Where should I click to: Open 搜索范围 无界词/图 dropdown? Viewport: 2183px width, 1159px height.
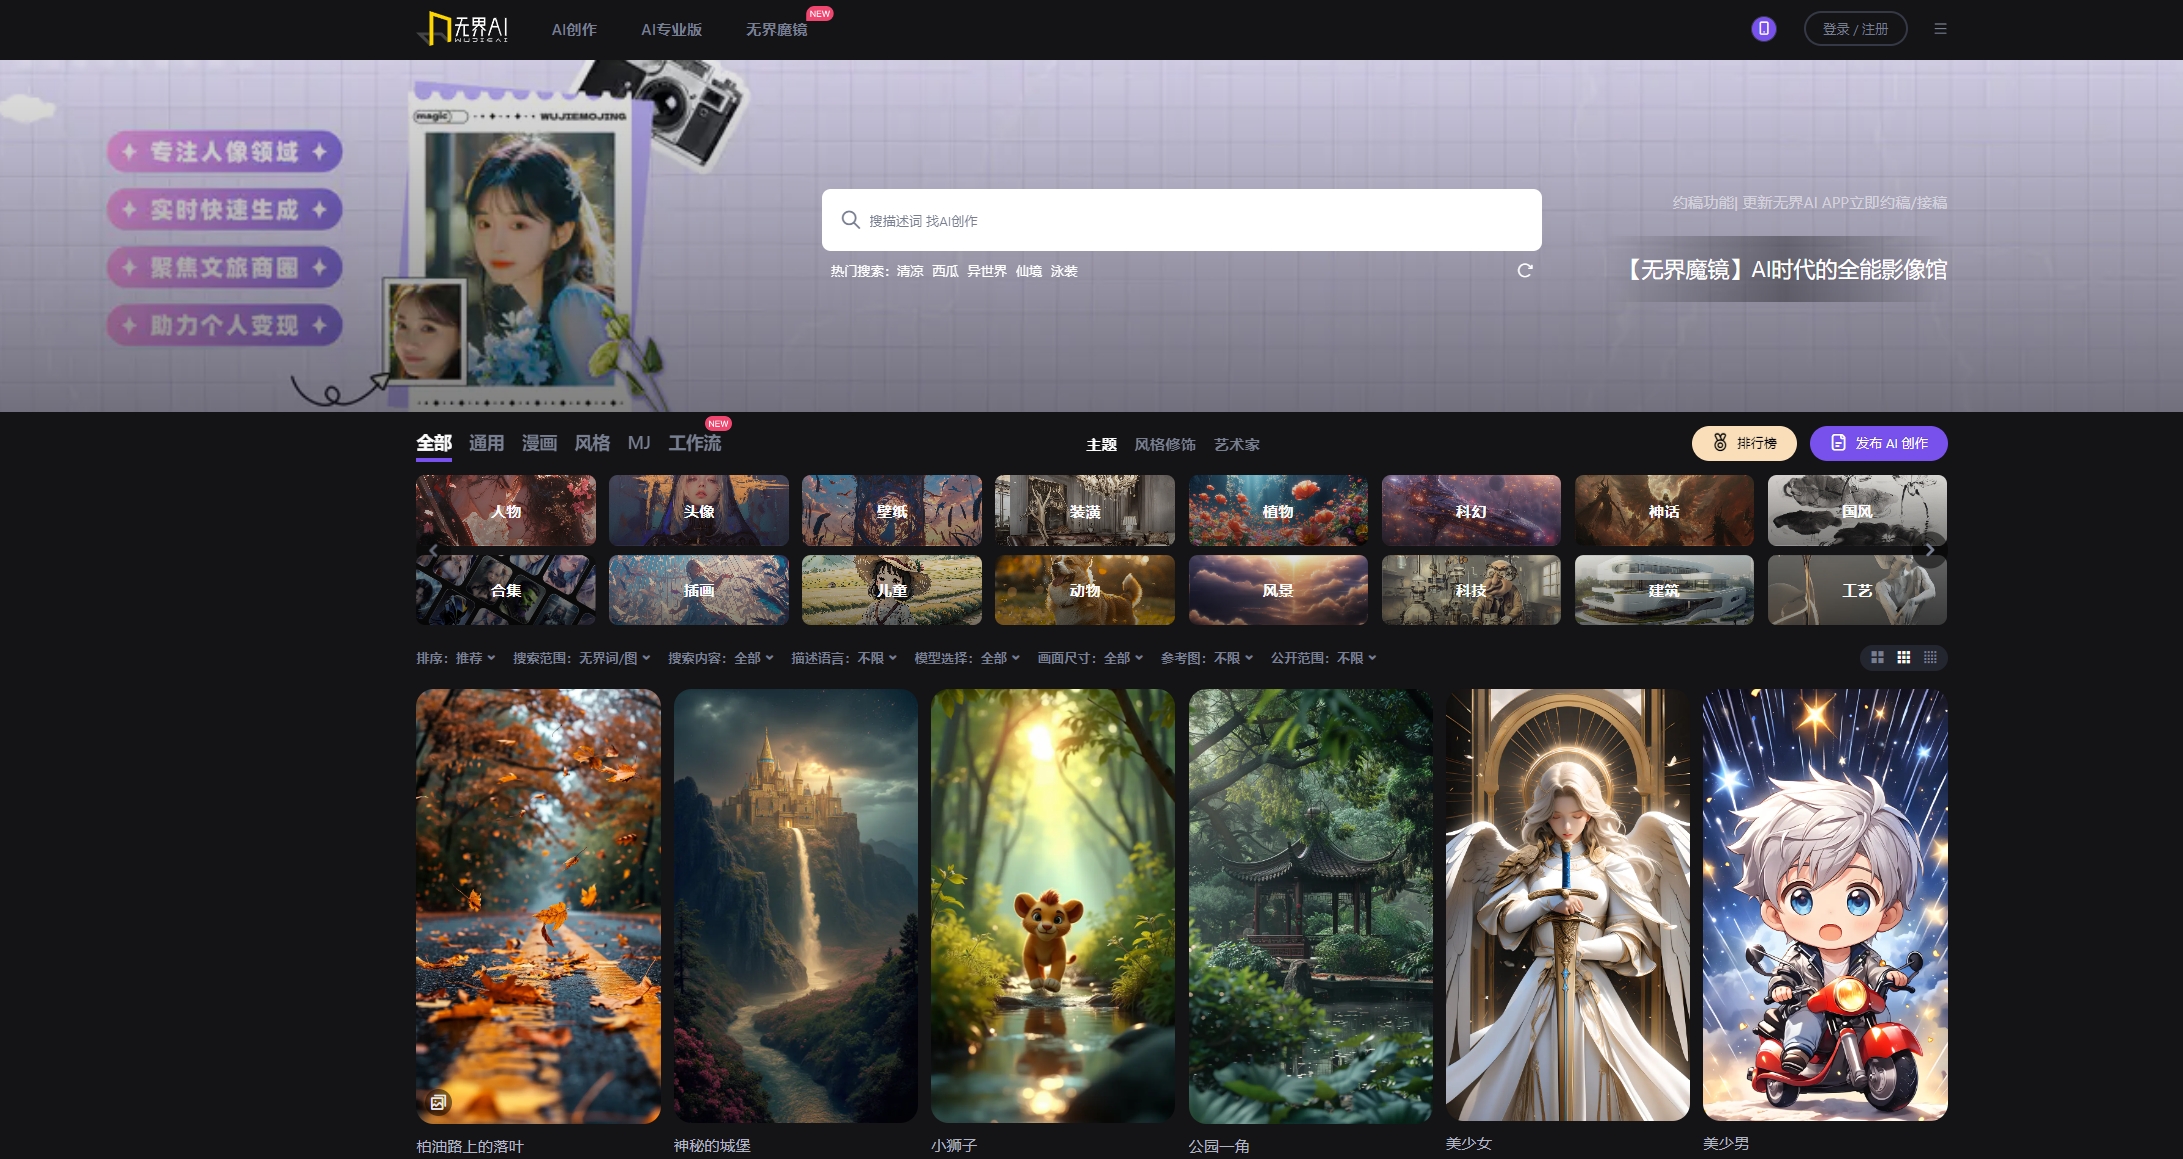pos(582,658)
